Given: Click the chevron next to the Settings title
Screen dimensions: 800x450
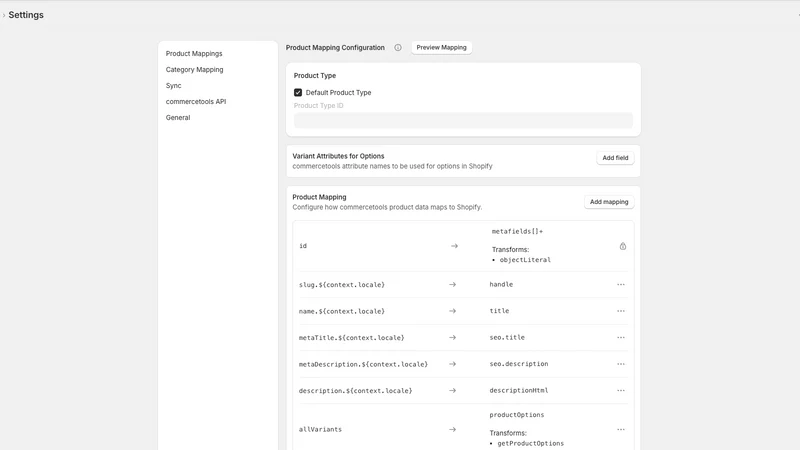Looking at the screenshot, I should (4, 15).
